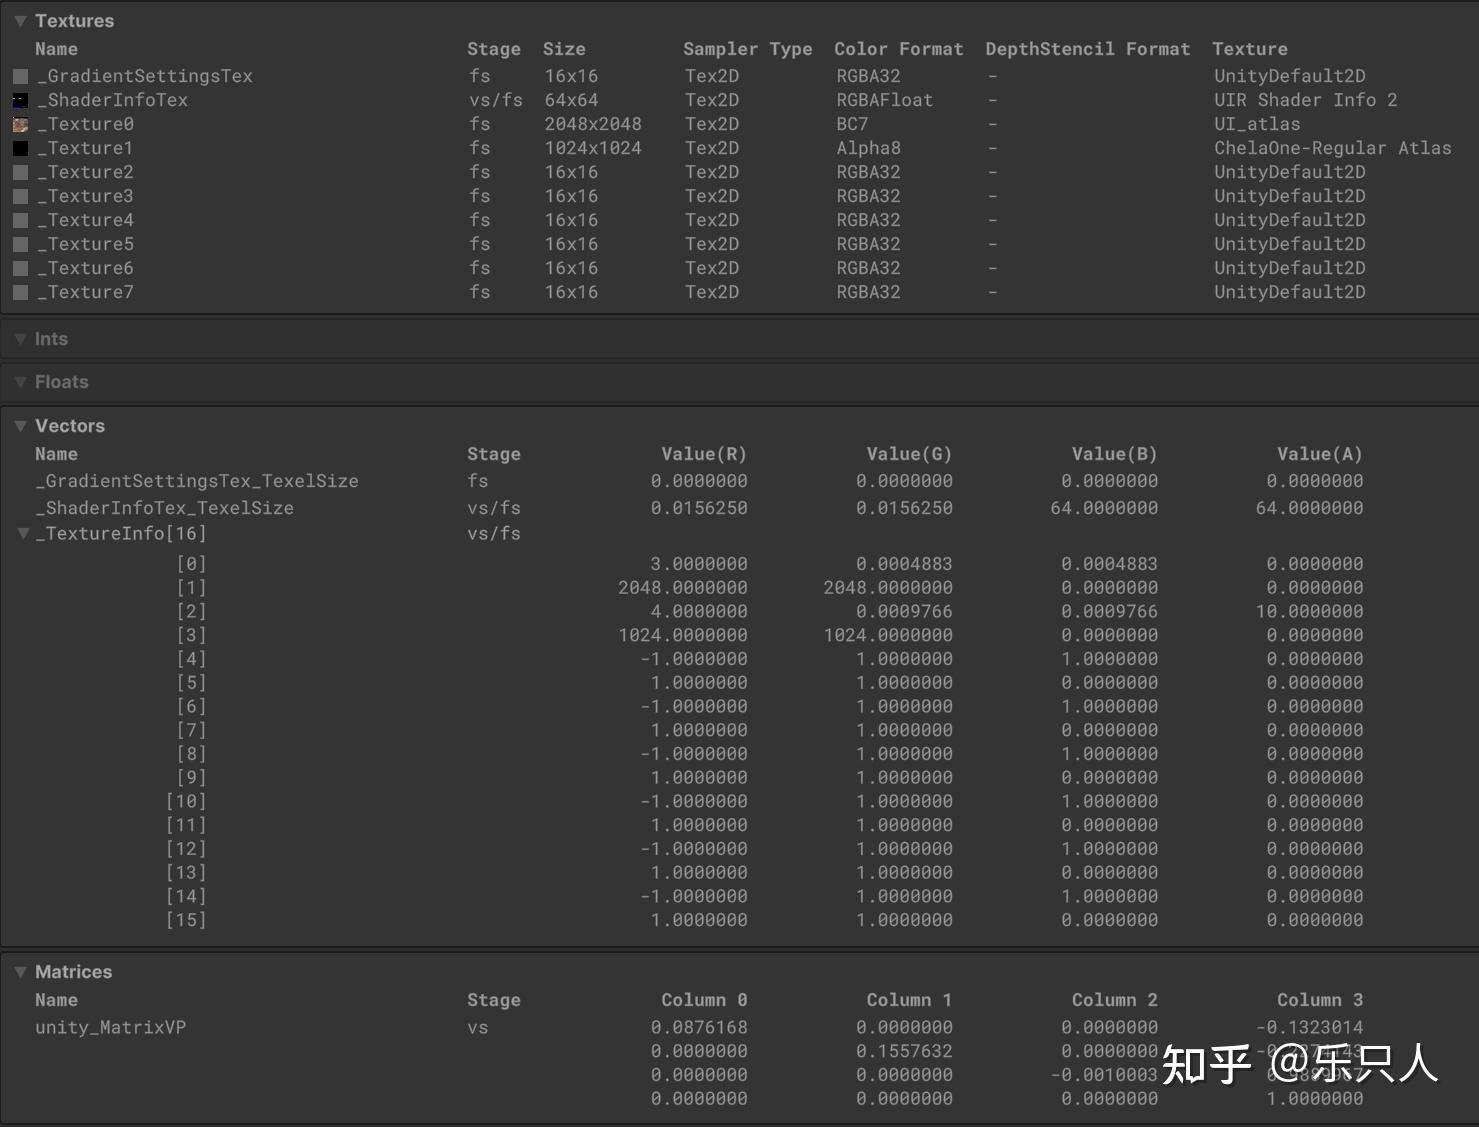Collapse the Vectors section

coord(20,425)
